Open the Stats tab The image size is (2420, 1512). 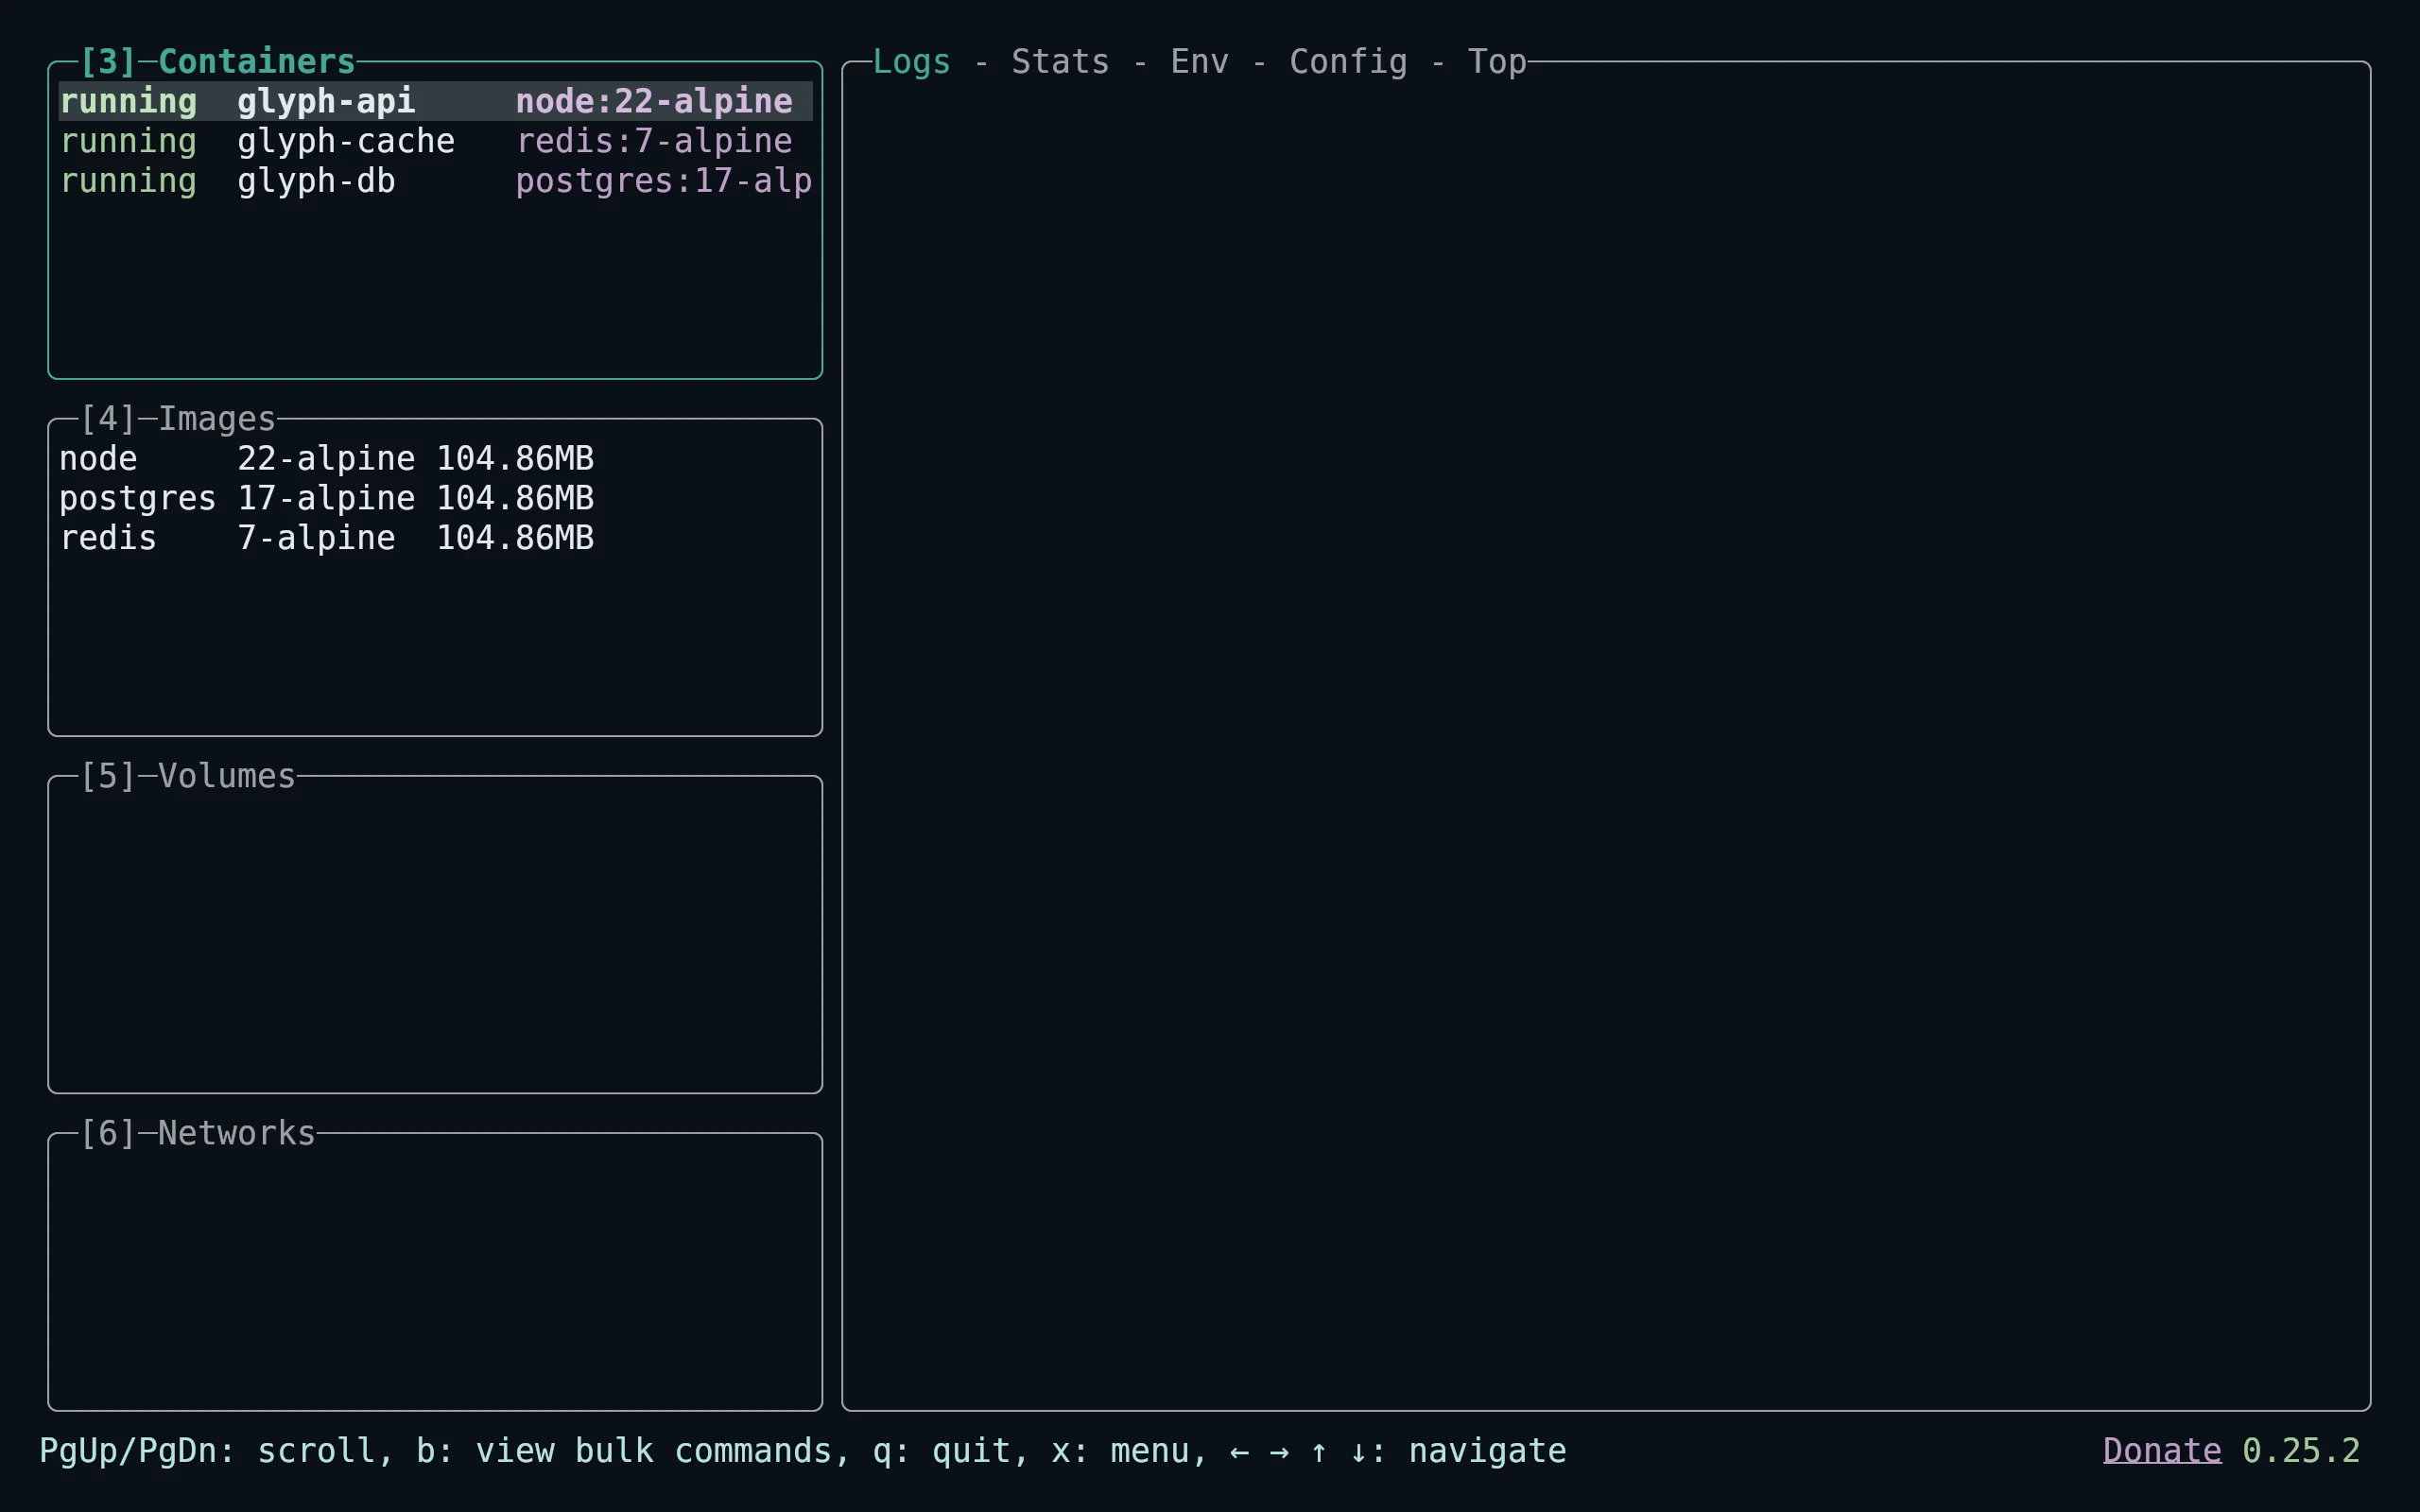coord(1060,62)
